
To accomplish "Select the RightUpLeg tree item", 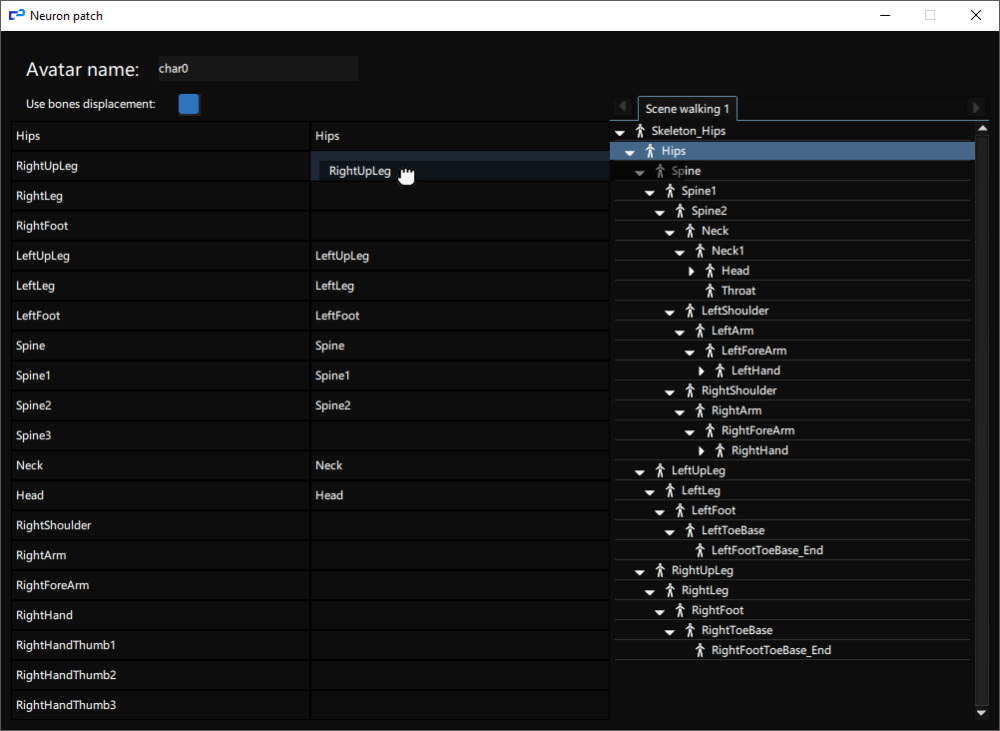I will [702, 570].
